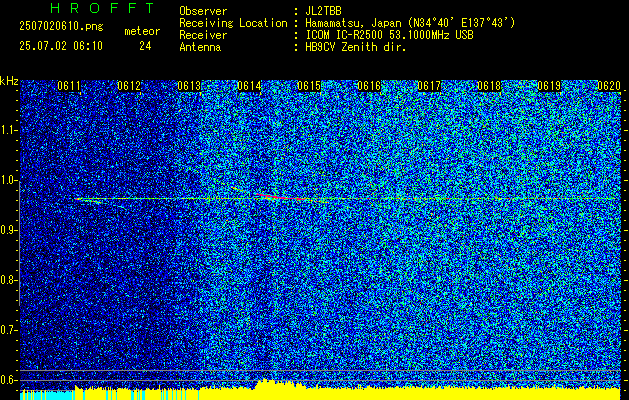
Task: Click the 0.9 kHz frequency label
Action: point(8,230)
